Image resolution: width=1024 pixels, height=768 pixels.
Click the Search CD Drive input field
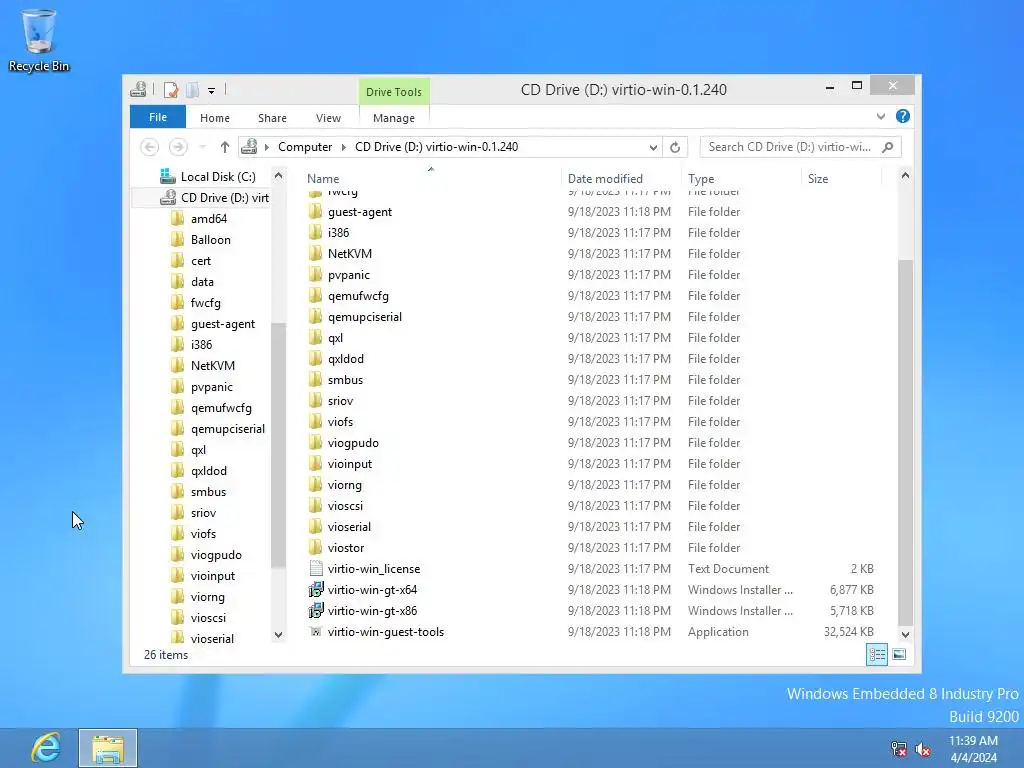[790, 147]
